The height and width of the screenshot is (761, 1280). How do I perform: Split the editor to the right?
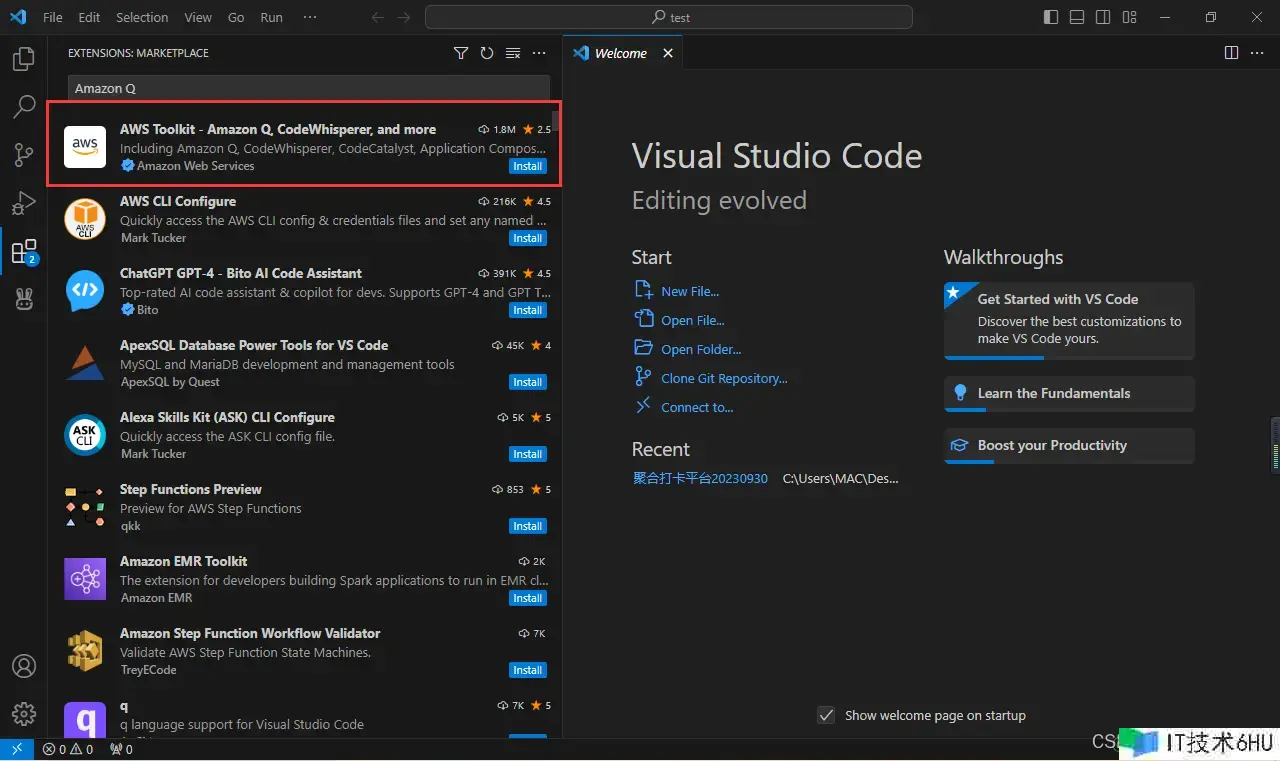coord(1231,53)
